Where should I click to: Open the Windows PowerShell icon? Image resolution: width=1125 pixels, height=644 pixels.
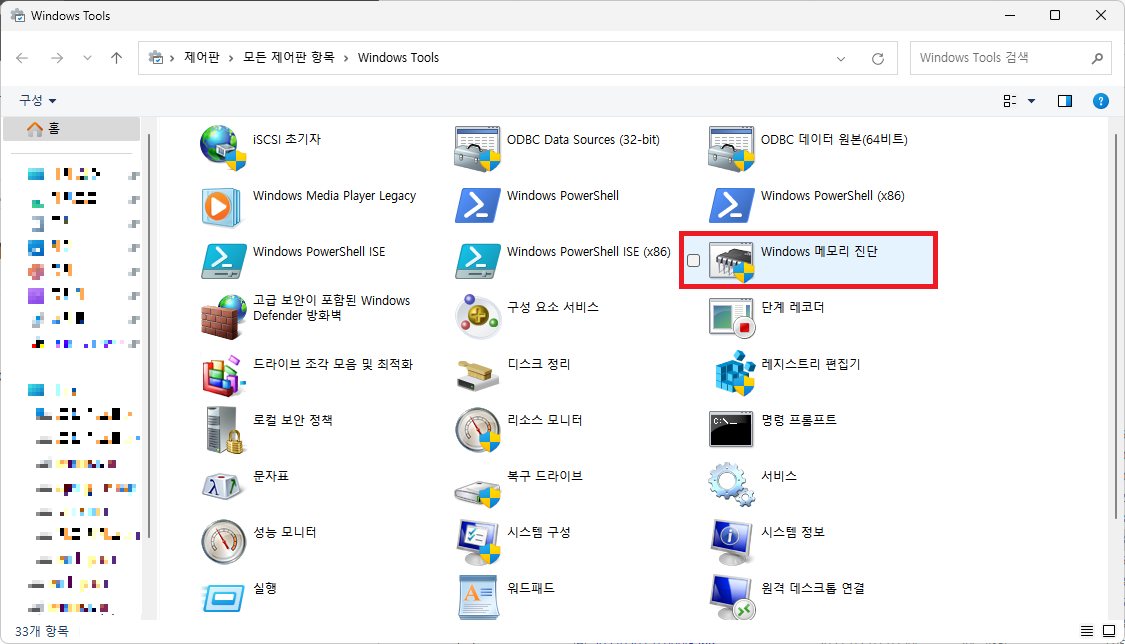tap(477, 205)
